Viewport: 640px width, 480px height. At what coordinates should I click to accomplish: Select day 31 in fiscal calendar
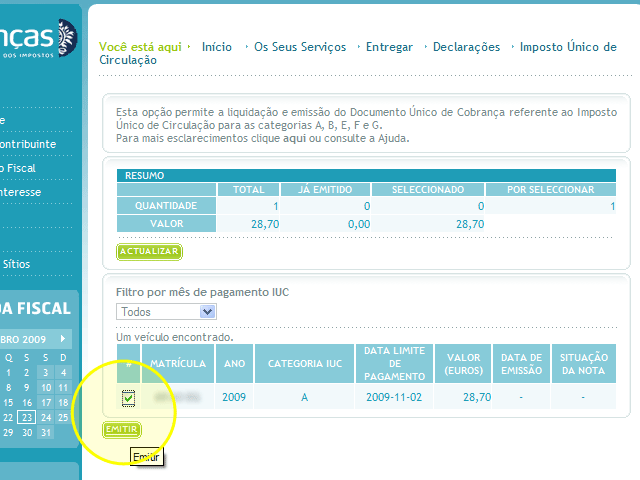click(x=46, y=433)
